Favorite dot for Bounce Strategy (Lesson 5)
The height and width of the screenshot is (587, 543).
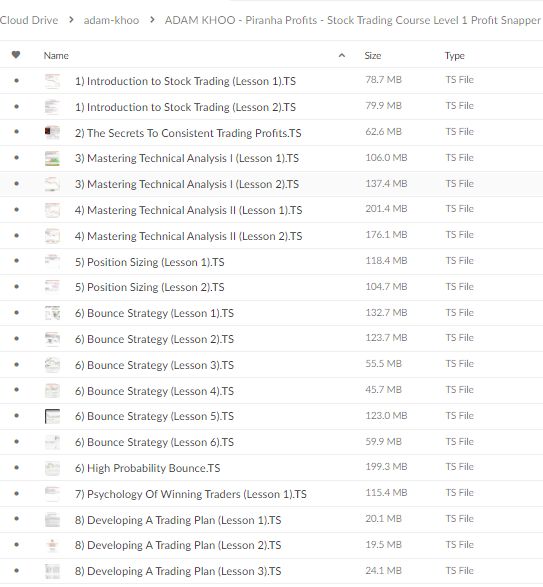tap(16, 416)
